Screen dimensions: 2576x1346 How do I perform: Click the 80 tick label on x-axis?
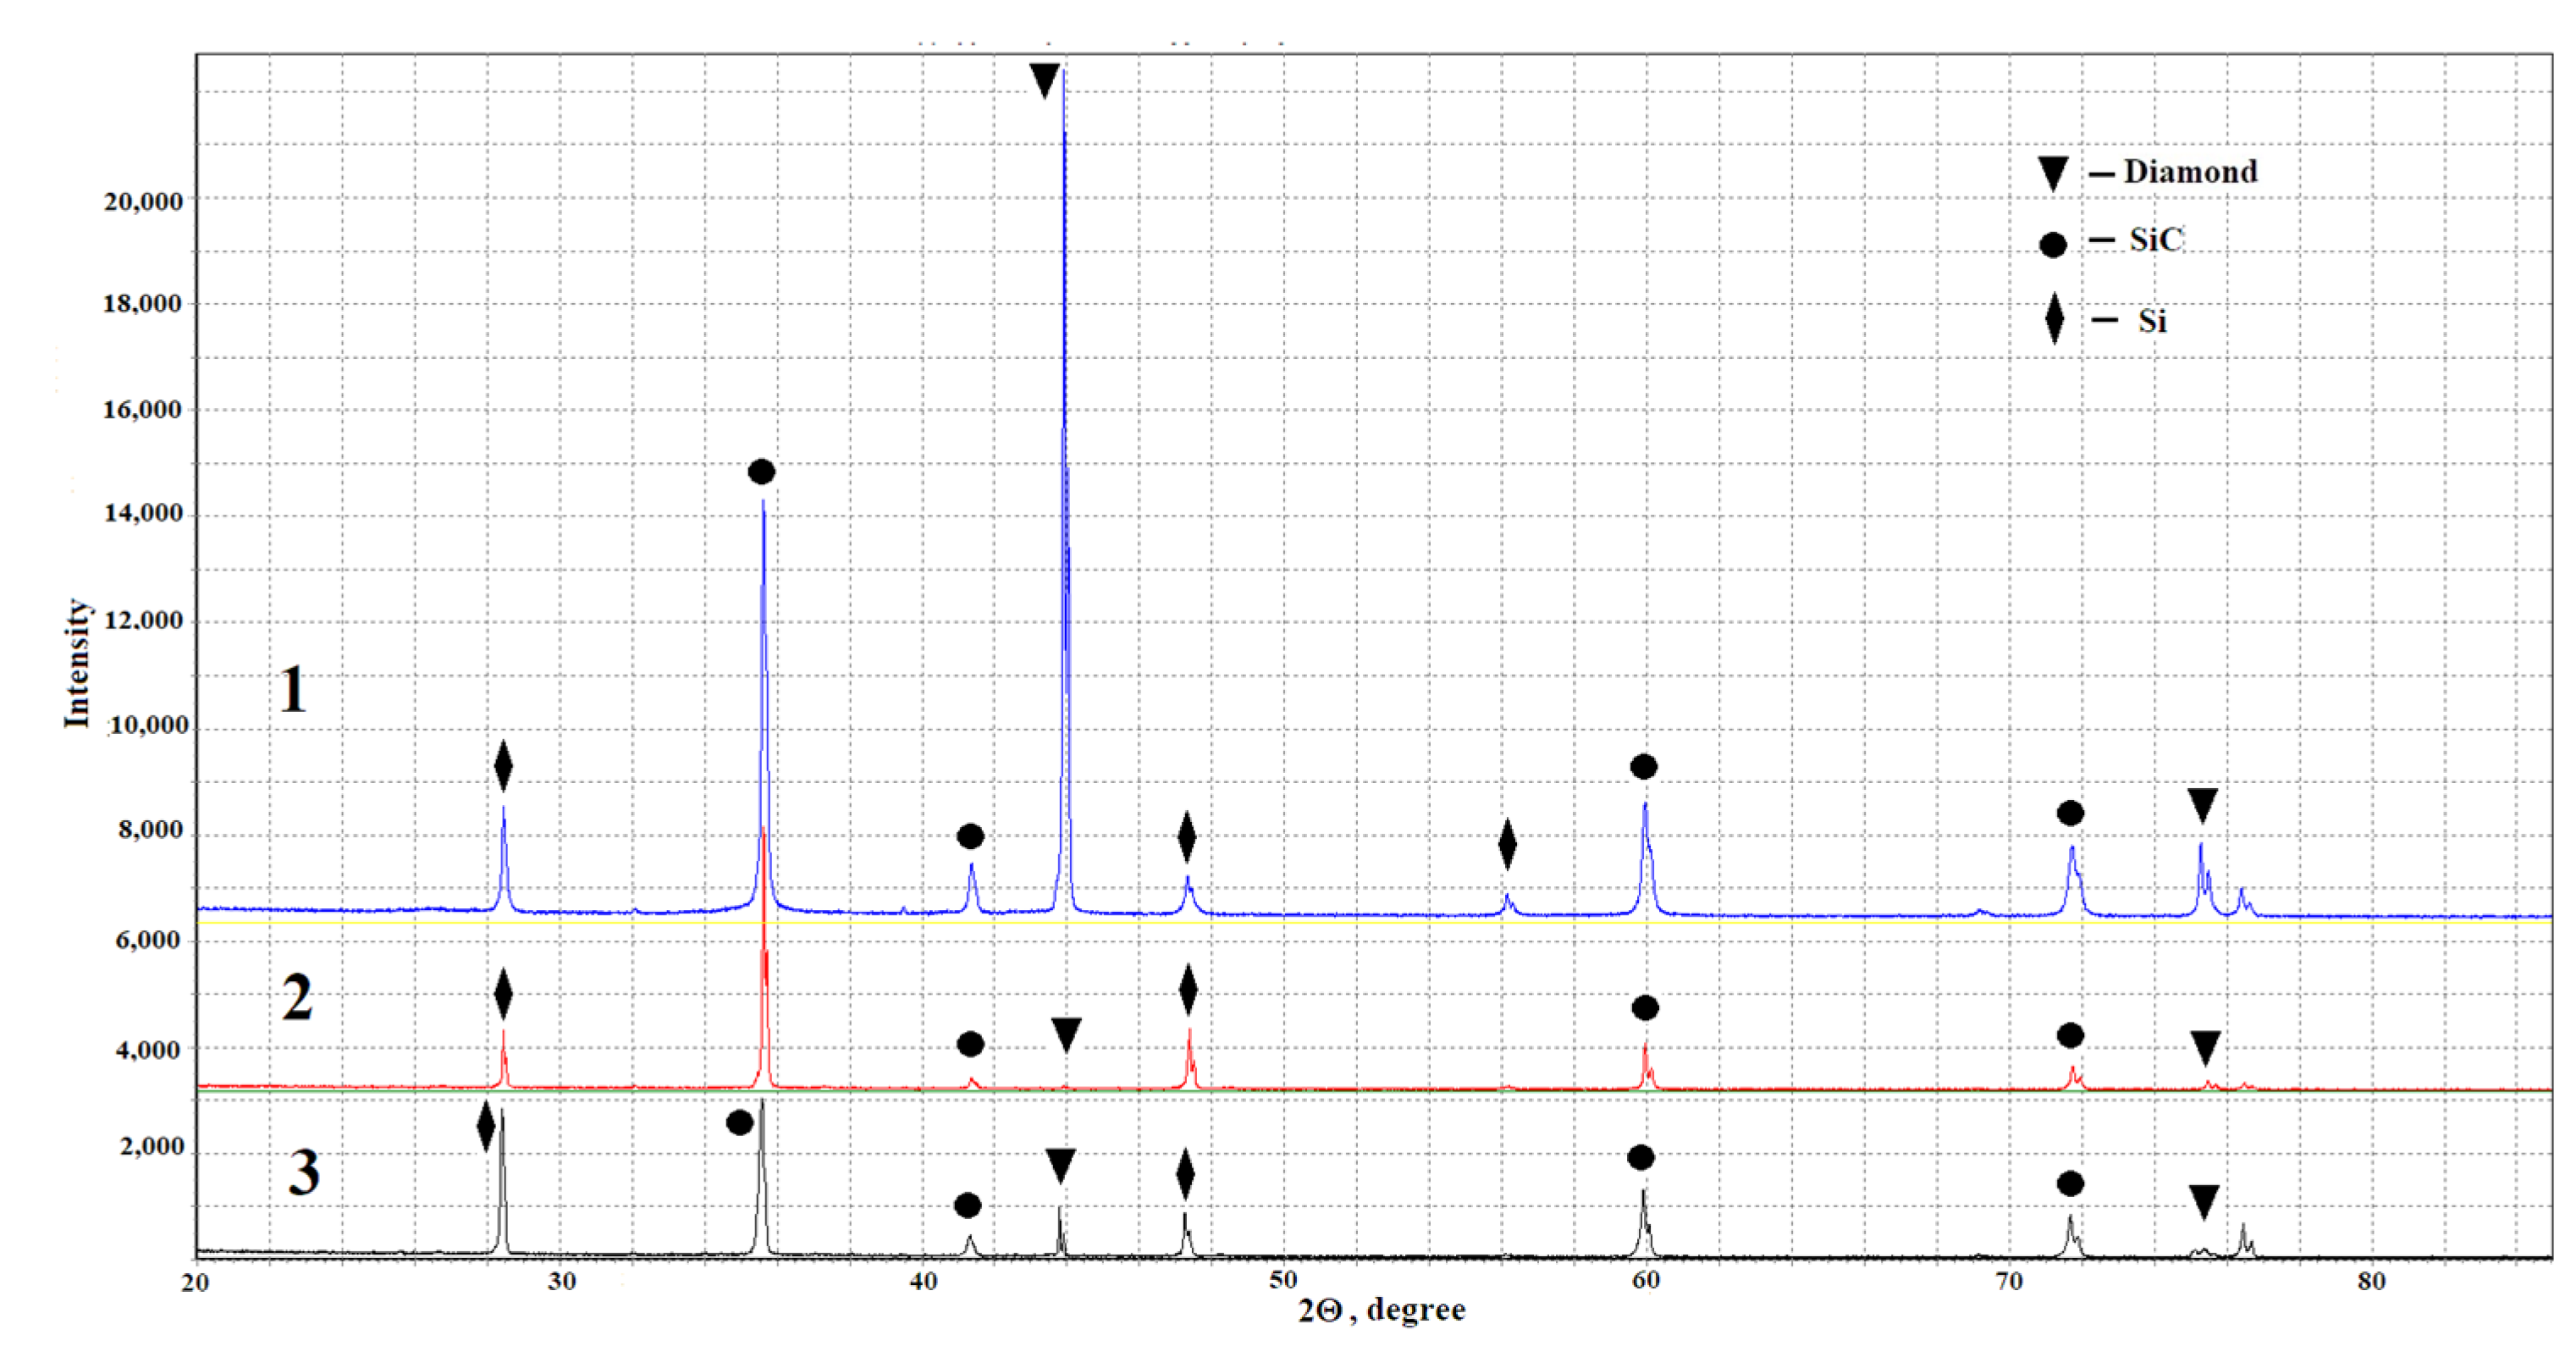pyautogui.click(x=2371, y=1281)
